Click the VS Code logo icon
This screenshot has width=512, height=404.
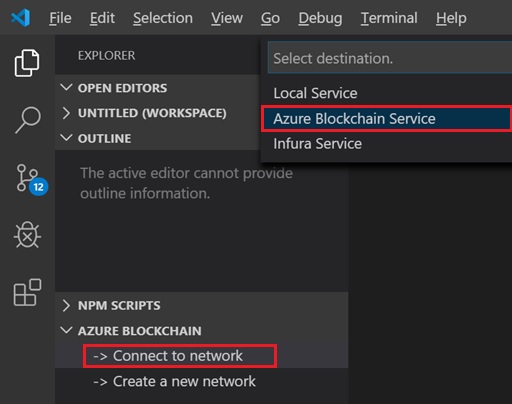(20, 18)
